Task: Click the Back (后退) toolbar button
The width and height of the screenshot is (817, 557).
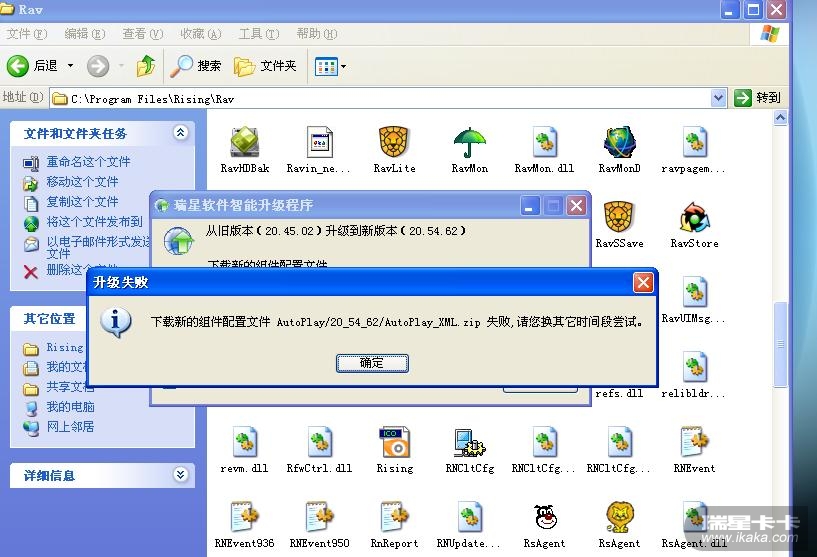Action: click(32, 66)
